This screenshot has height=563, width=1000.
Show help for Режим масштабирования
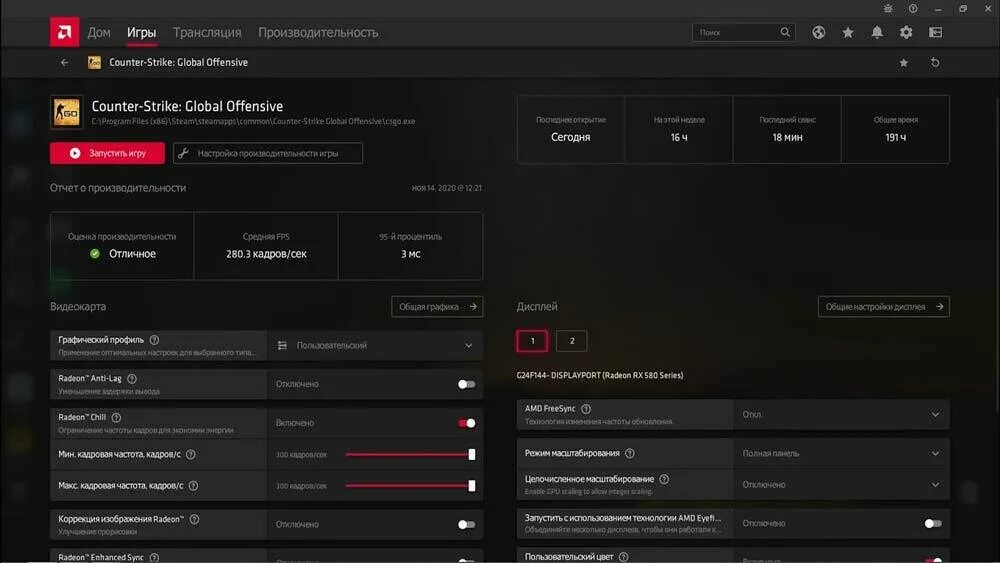pos(630,453)
